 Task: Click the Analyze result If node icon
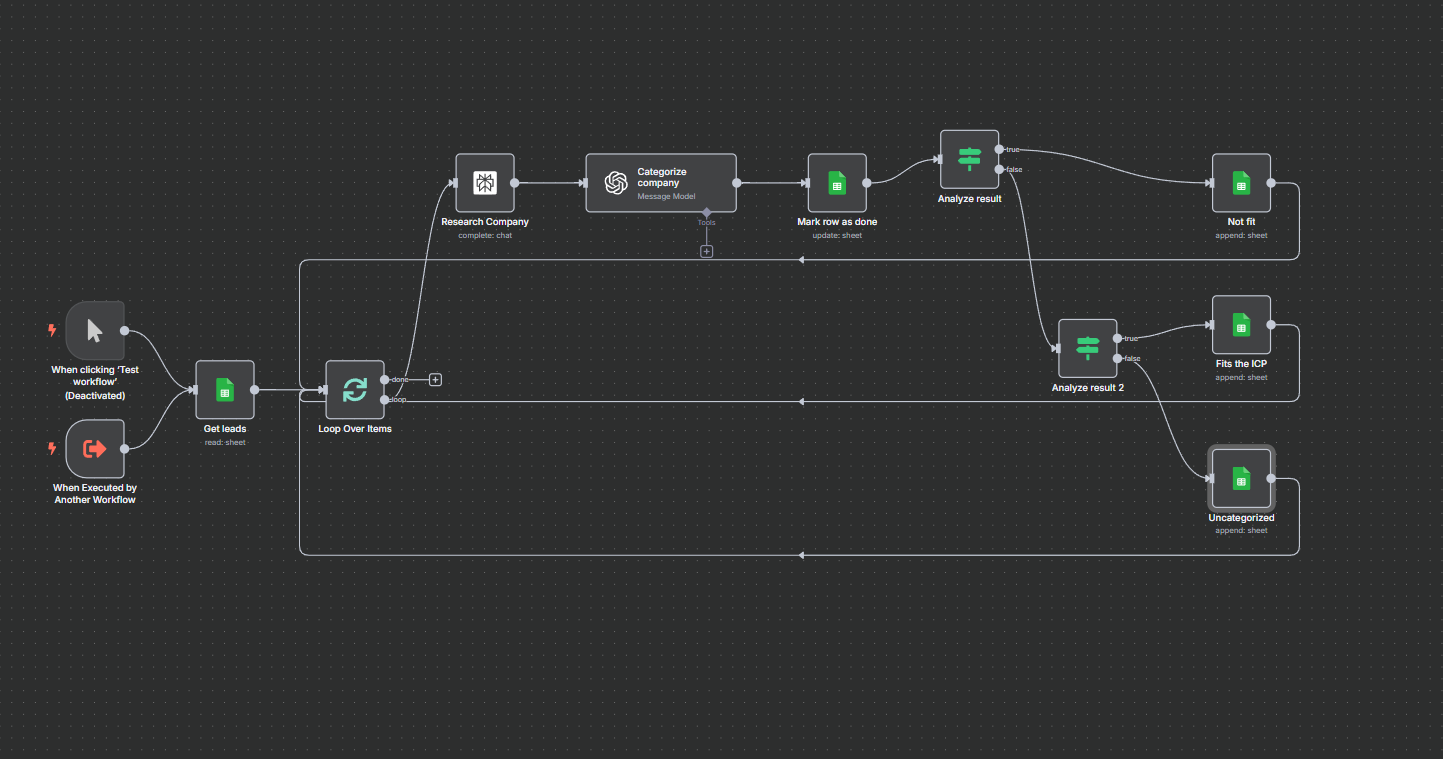[970, 159]
